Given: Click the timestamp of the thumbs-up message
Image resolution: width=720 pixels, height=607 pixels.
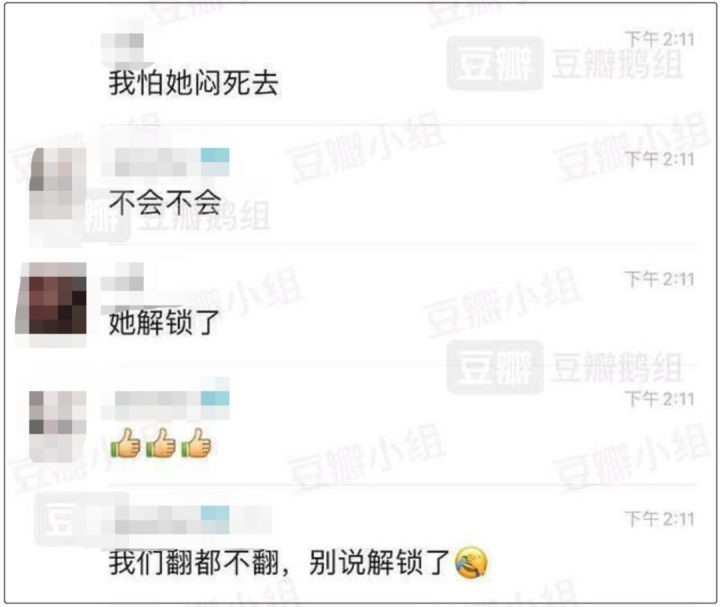Looking at the screenshot, I should coord(659,399).
